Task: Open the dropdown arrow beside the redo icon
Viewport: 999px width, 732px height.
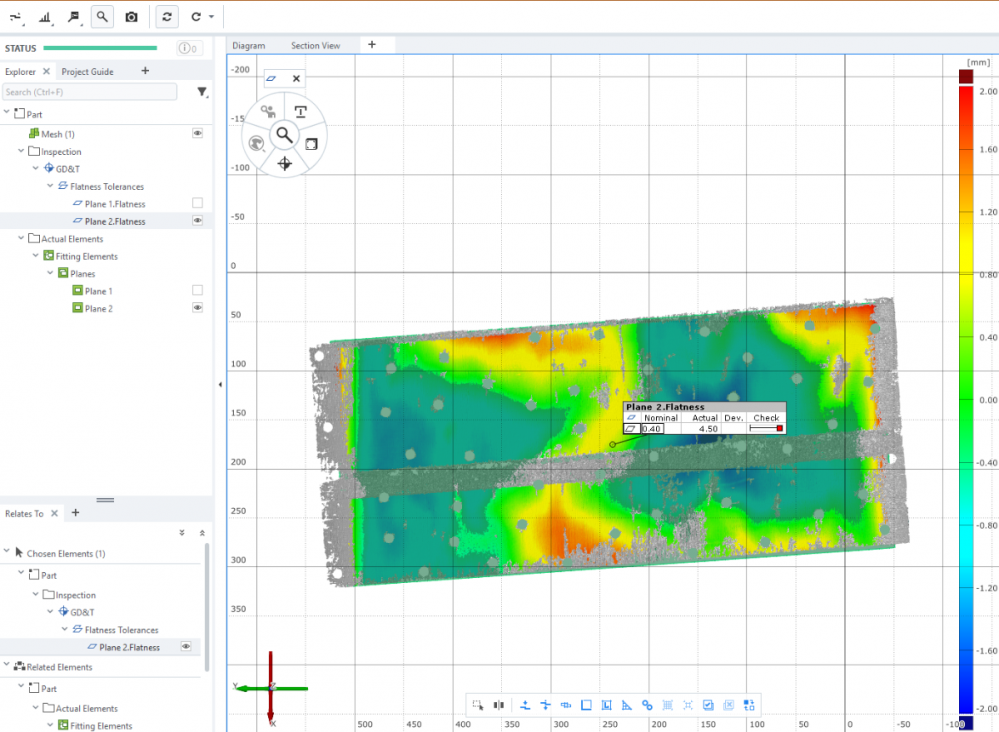Action: click(x=211, y=17)
